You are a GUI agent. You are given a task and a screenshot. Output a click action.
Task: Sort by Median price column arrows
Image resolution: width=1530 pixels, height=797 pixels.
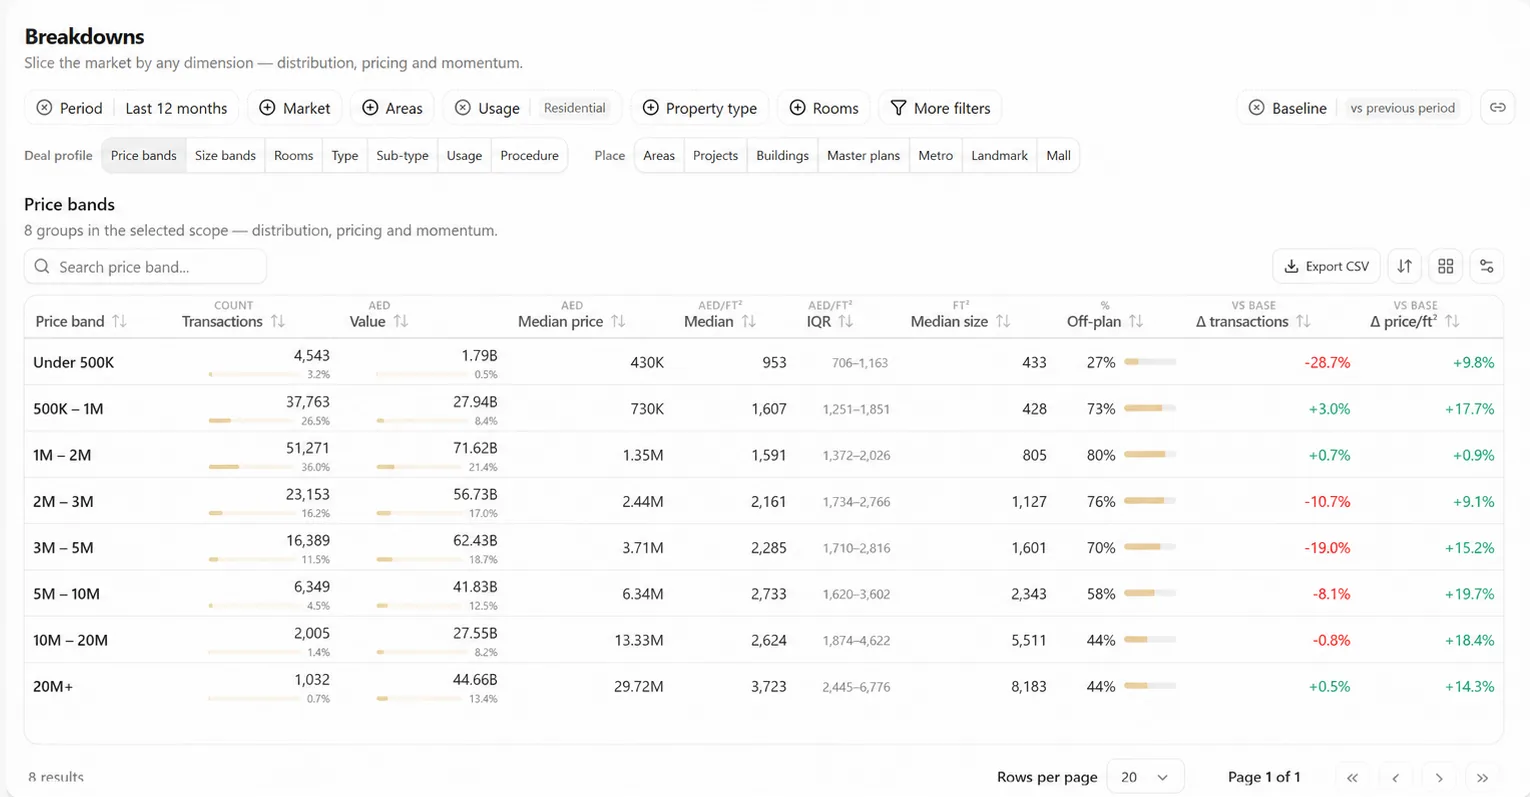tap(618, 321)
